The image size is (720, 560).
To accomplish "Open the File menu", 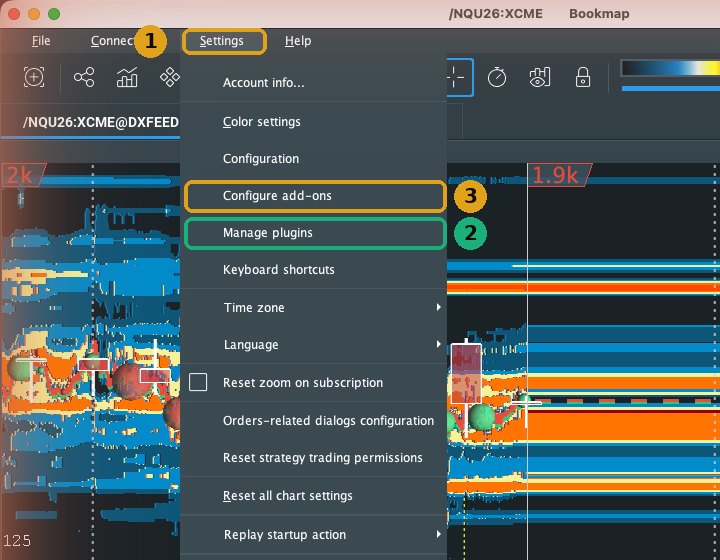I will pyautogui.click(x=41, y=41).
